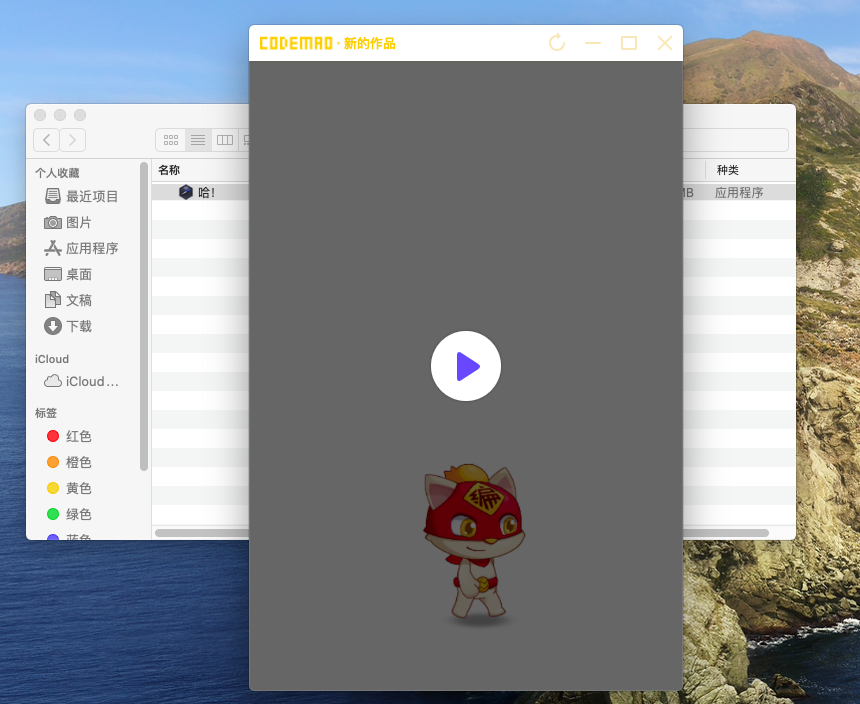Click the red-masked cat character sprite
This screenshot has width=860, height=704.
[474, 543]
